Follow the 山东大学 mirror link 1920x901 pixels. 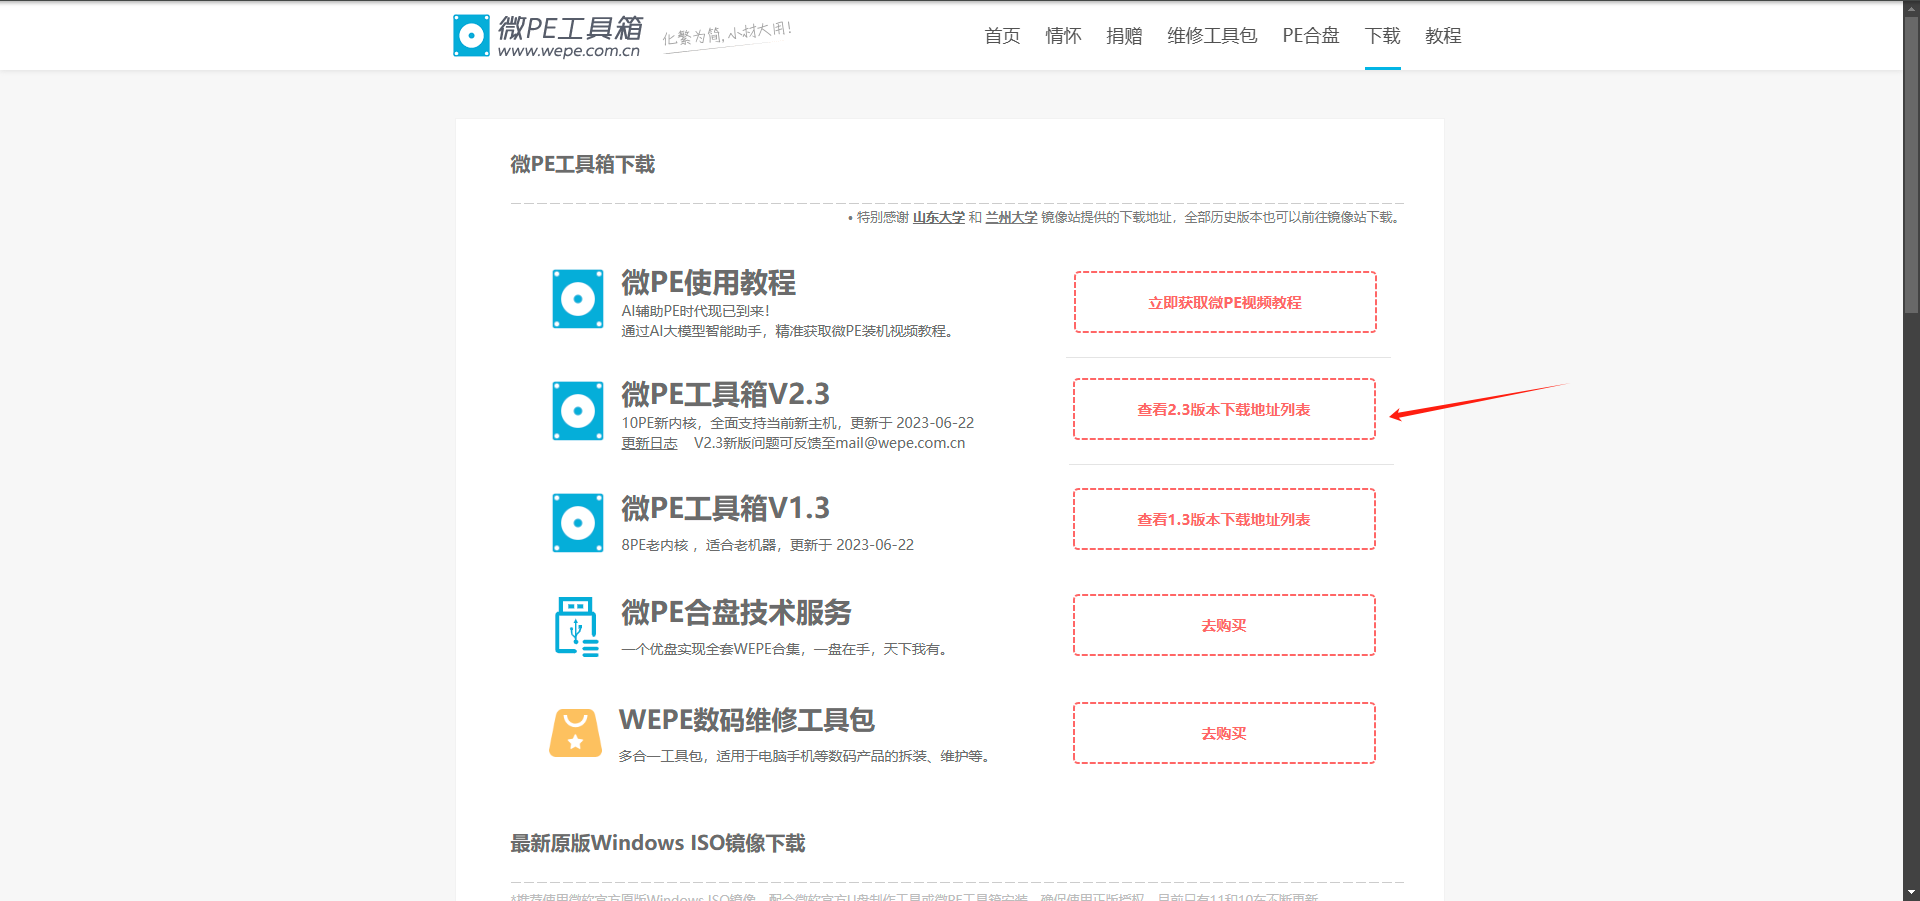pyautogui.click(x=938, y=217)
